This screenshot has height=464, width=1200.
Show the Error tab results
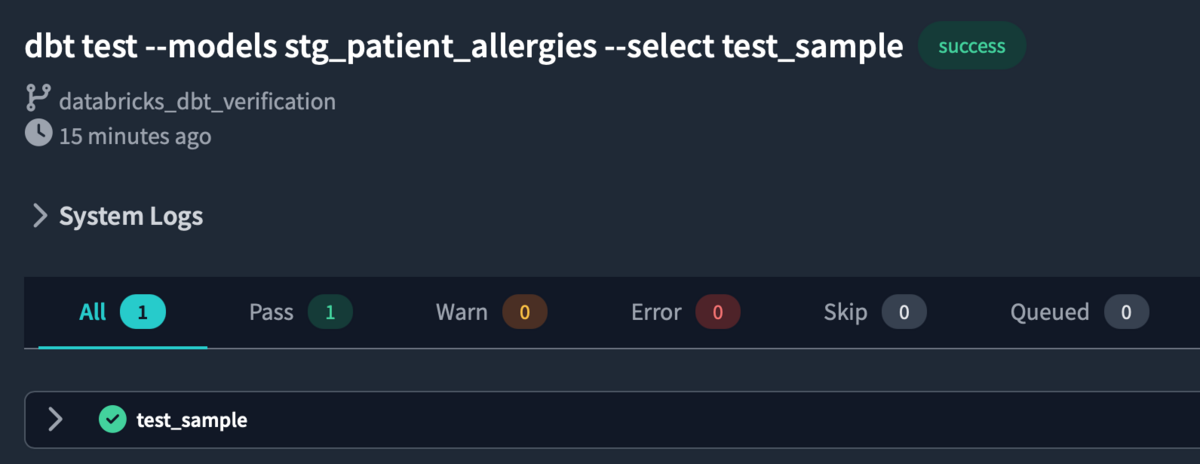pyautogui.click(x=685, y=313)
